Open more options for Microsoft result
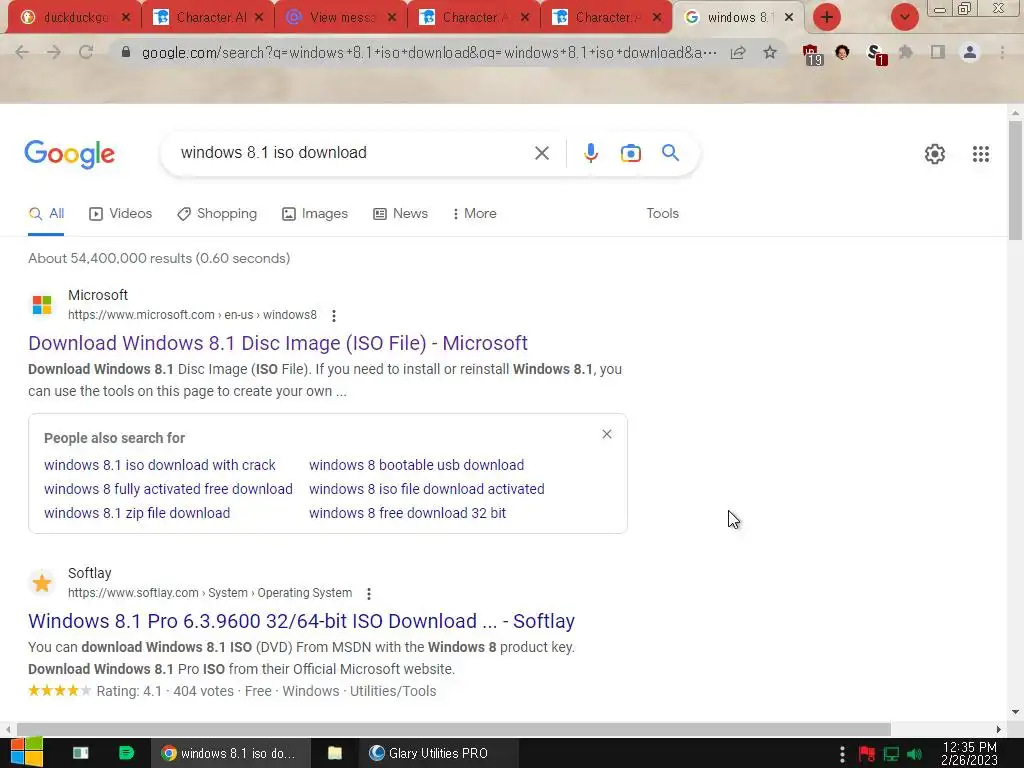The height and width of the screenshot is (768, 1024). [x=334, y=315]
